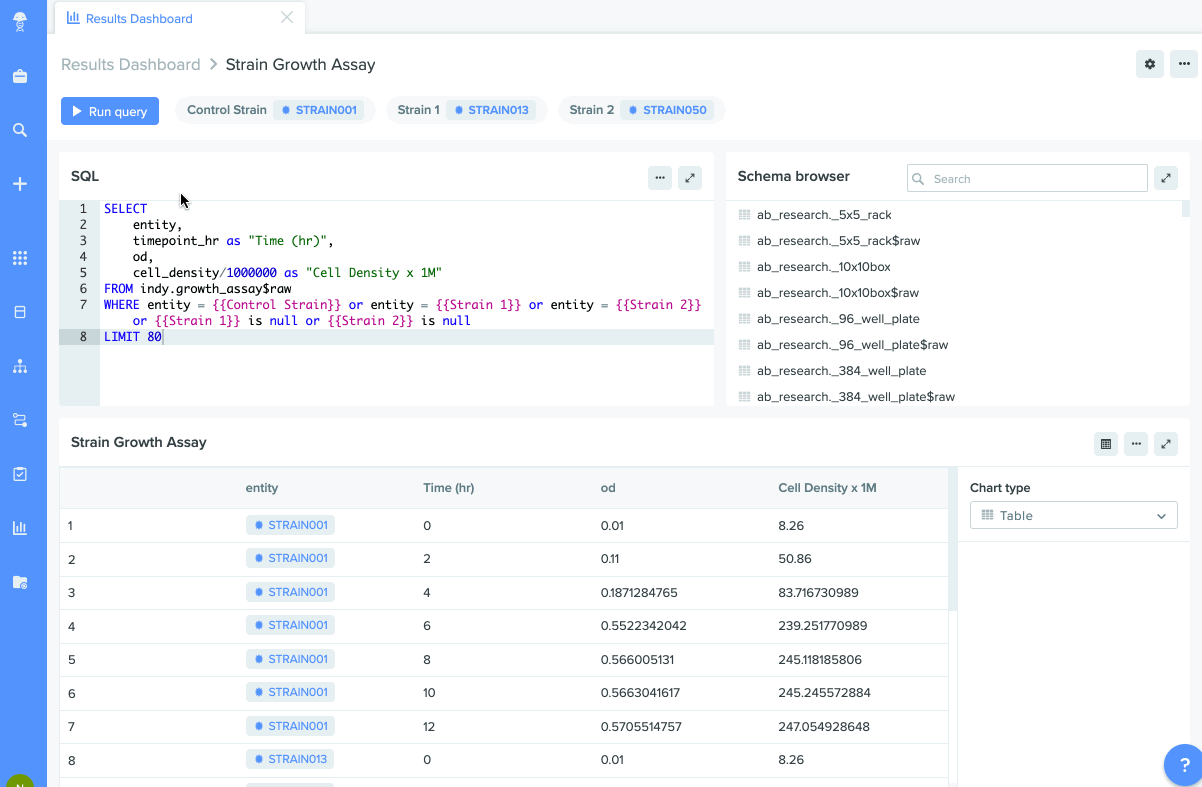Open the applications grid icon in sidebar

point(20,258)
